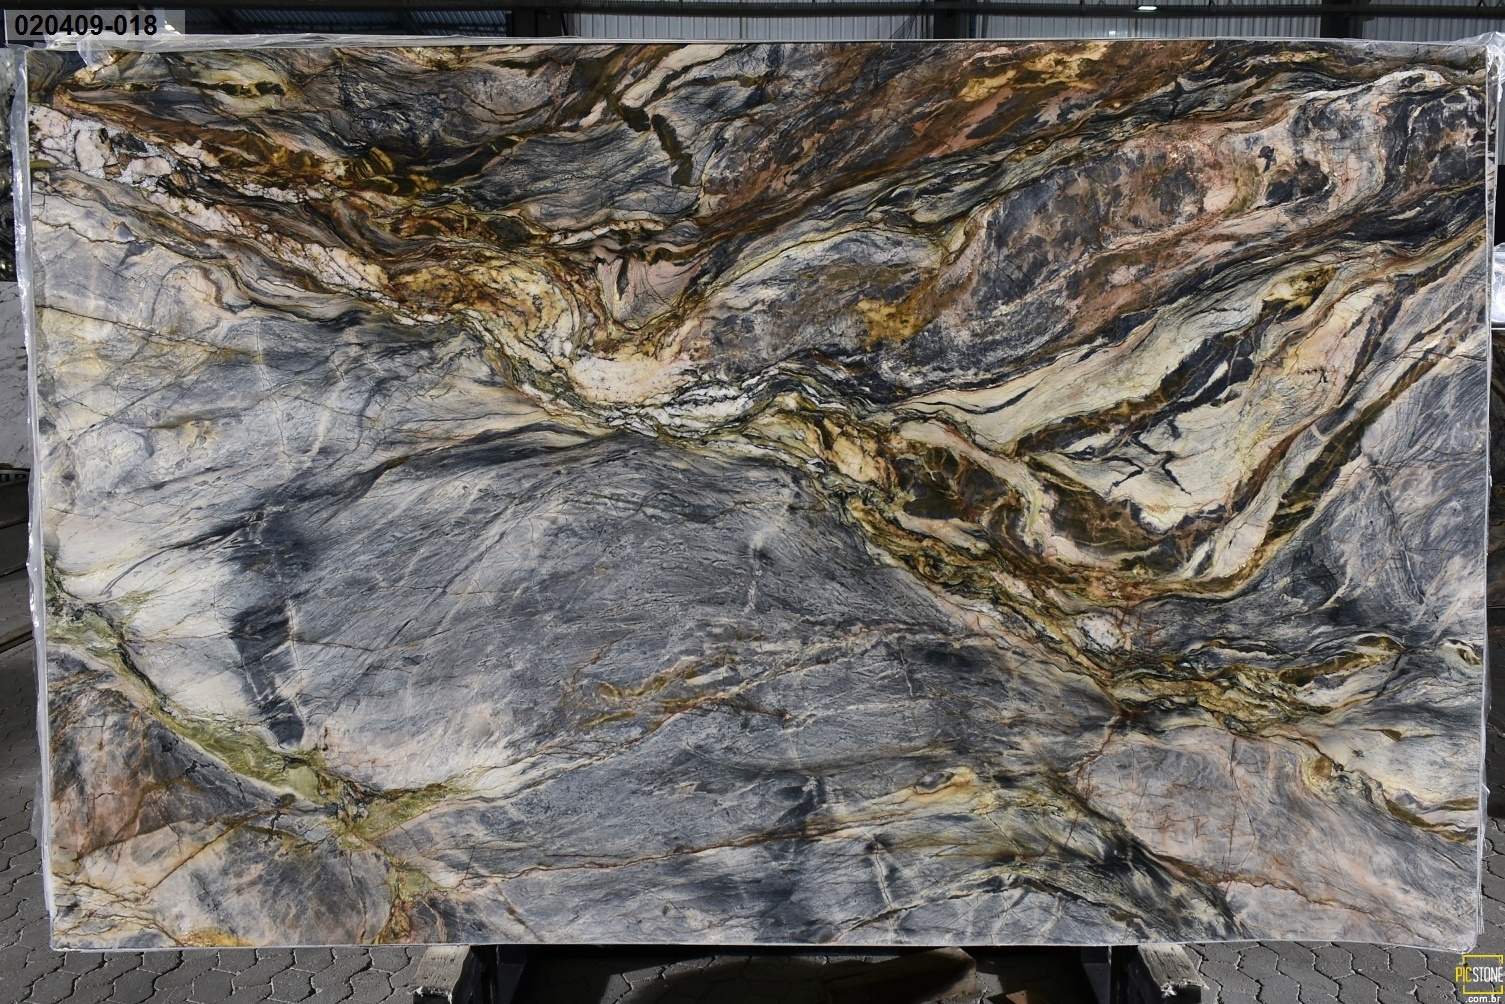
Task: Click the black angular marks in the right cream band
Action: [x=1150, y=470]
